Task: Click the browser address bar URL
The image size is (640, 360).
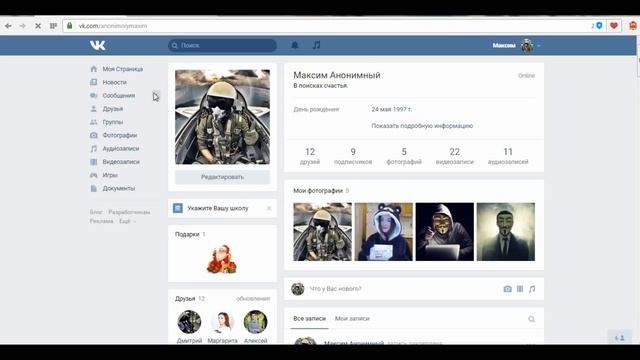Action: tap(113, 26)
